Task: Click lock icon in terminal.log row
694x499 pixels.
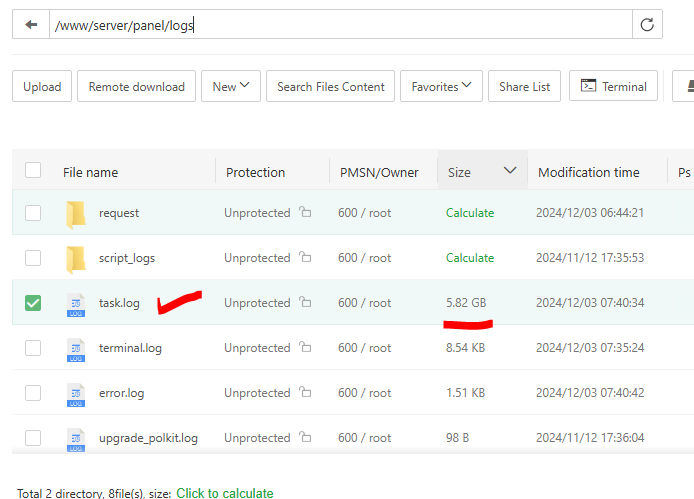Action: [x=305, y=347]
